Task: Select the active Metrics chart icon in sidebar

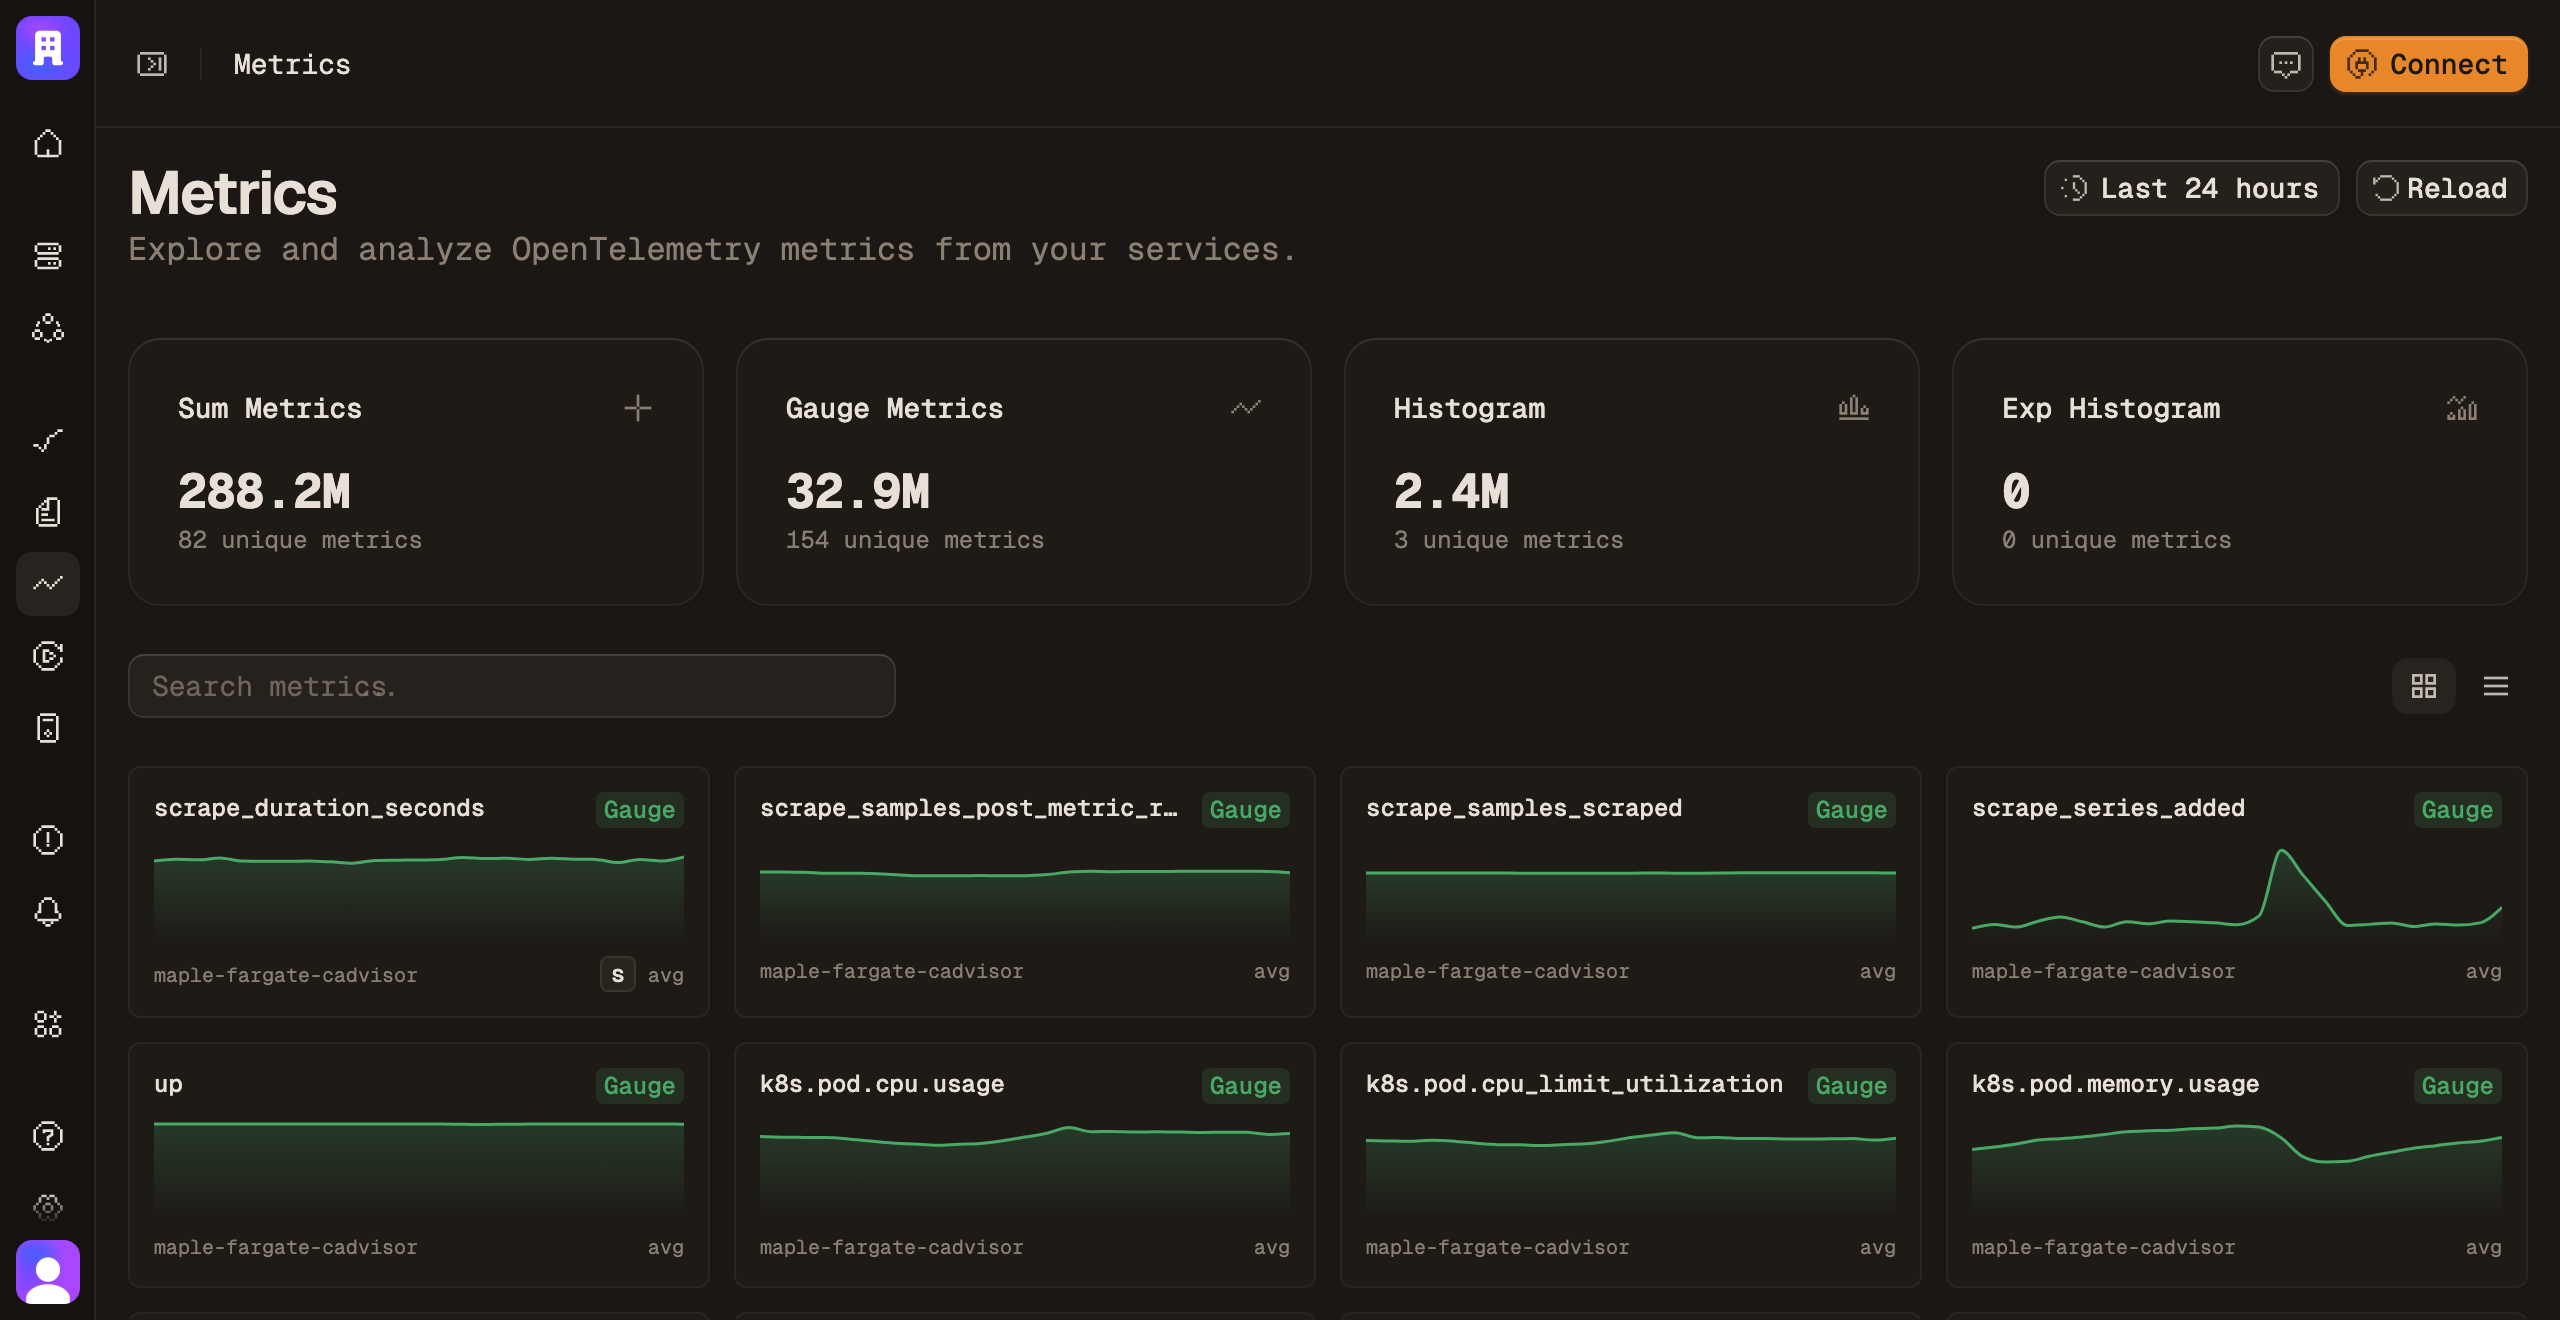Action: 48,584
